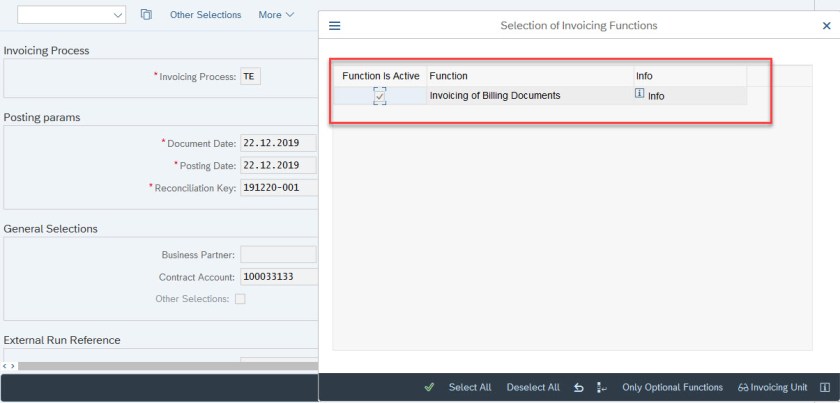Open the dialog hamburger menu
The width and height of the screenshot is (840, 403).
[334, 25]
